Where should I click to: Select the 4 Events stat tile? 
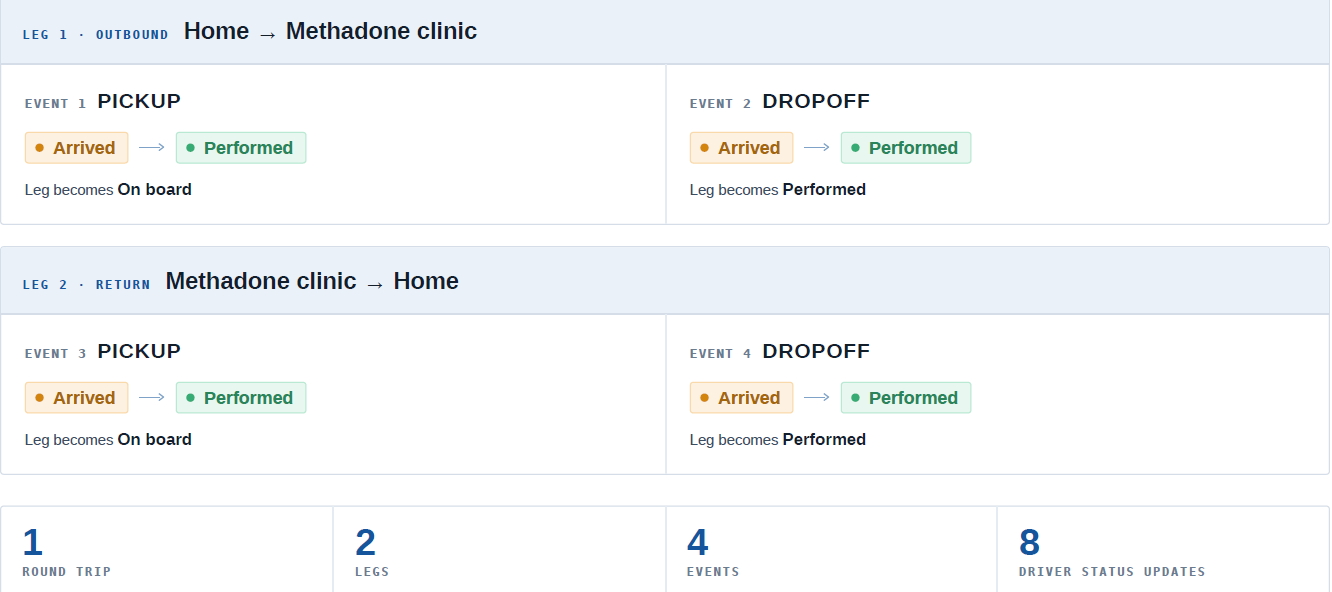[831, 549]
